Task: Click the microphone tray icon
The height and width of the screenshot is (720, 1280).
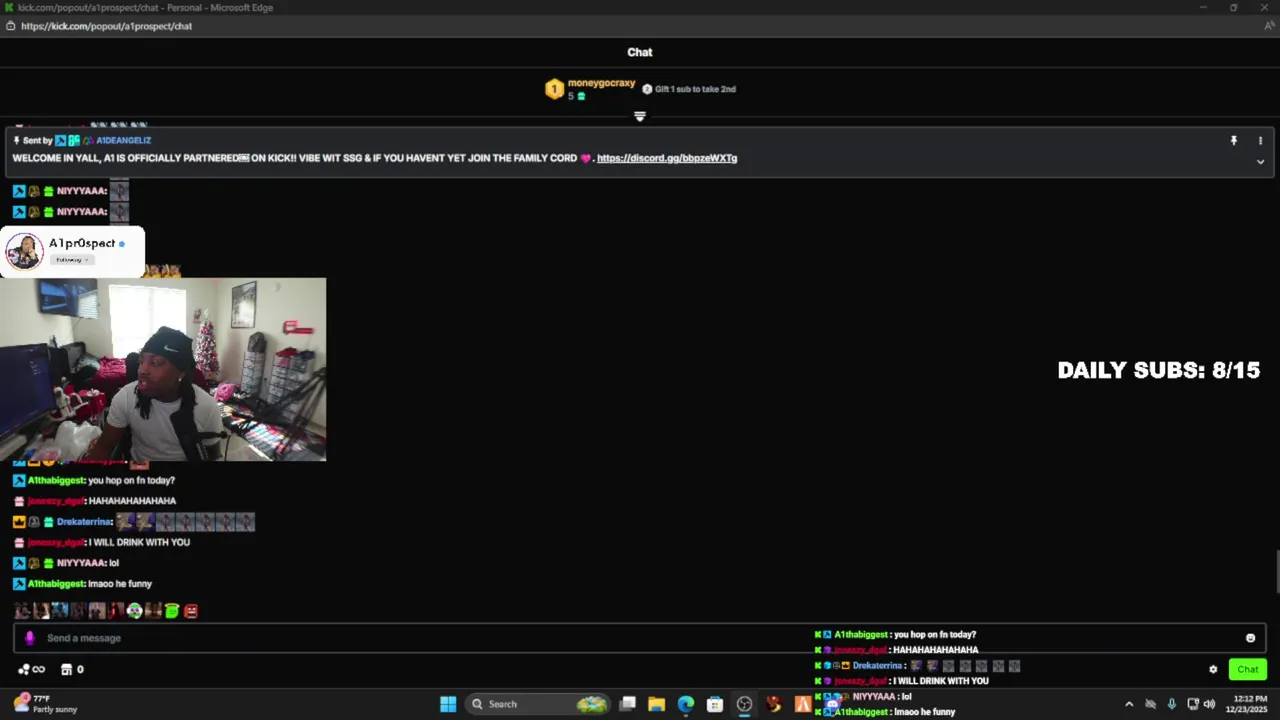Action: tap(1171, 704)
